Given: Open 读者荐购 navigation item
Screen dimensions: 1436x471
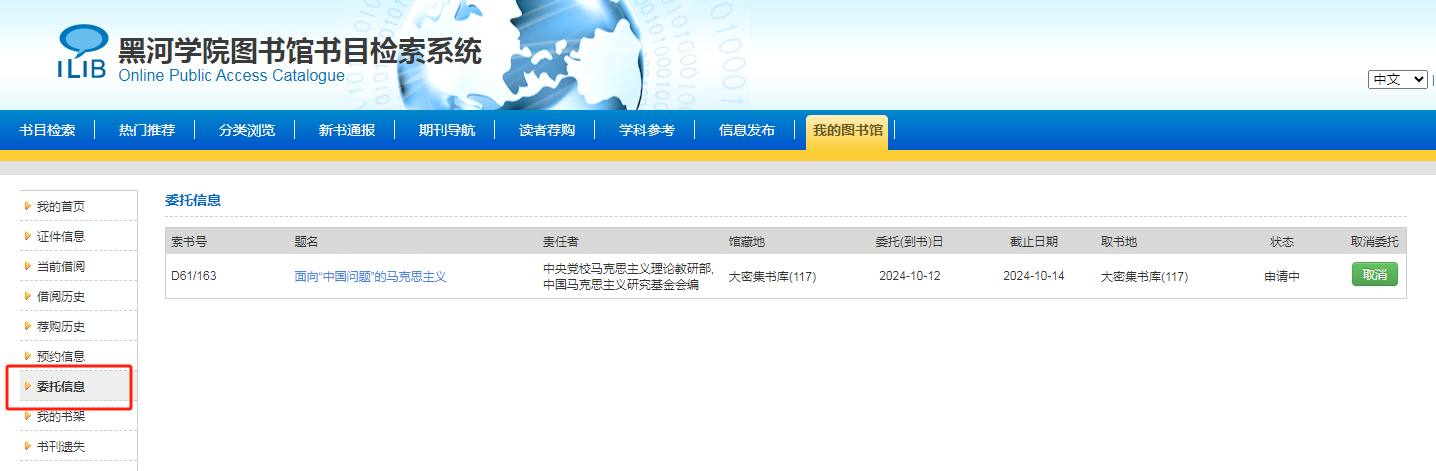Looking at the screenshot, I should point(547,131).
